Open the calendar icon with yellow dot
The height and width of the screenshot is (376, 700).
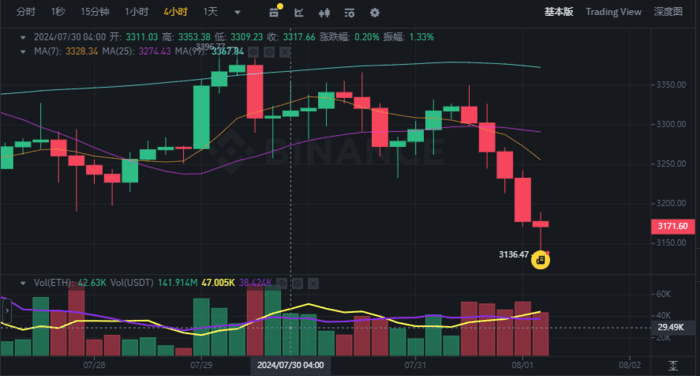point(275,12)
